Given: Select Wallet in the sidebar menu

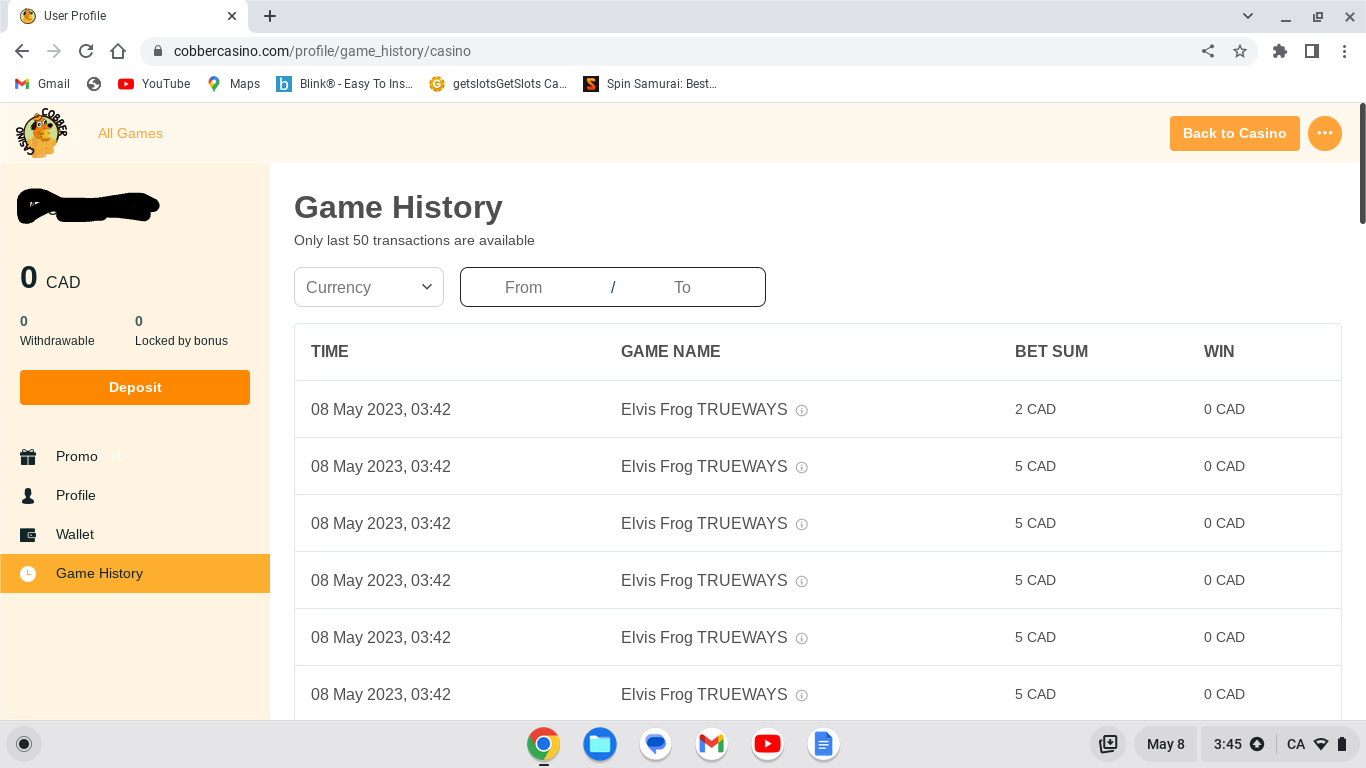Looking at the screenshot, I should [x=75, y=534].
